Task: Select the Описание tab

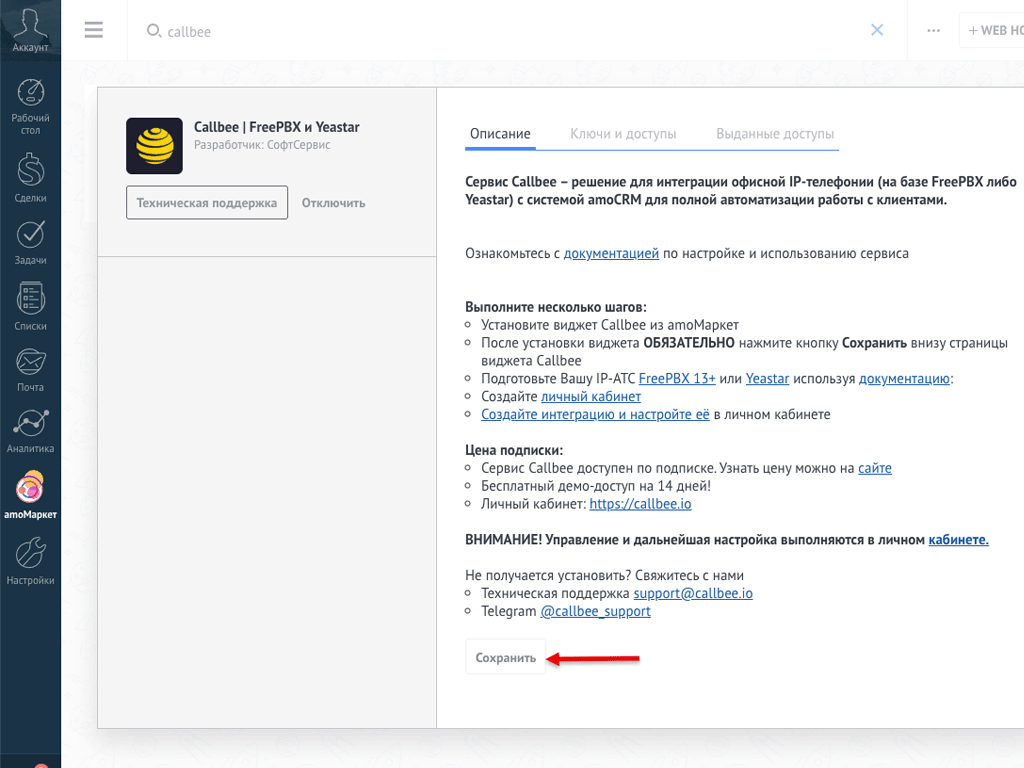Action: [500, 131]
